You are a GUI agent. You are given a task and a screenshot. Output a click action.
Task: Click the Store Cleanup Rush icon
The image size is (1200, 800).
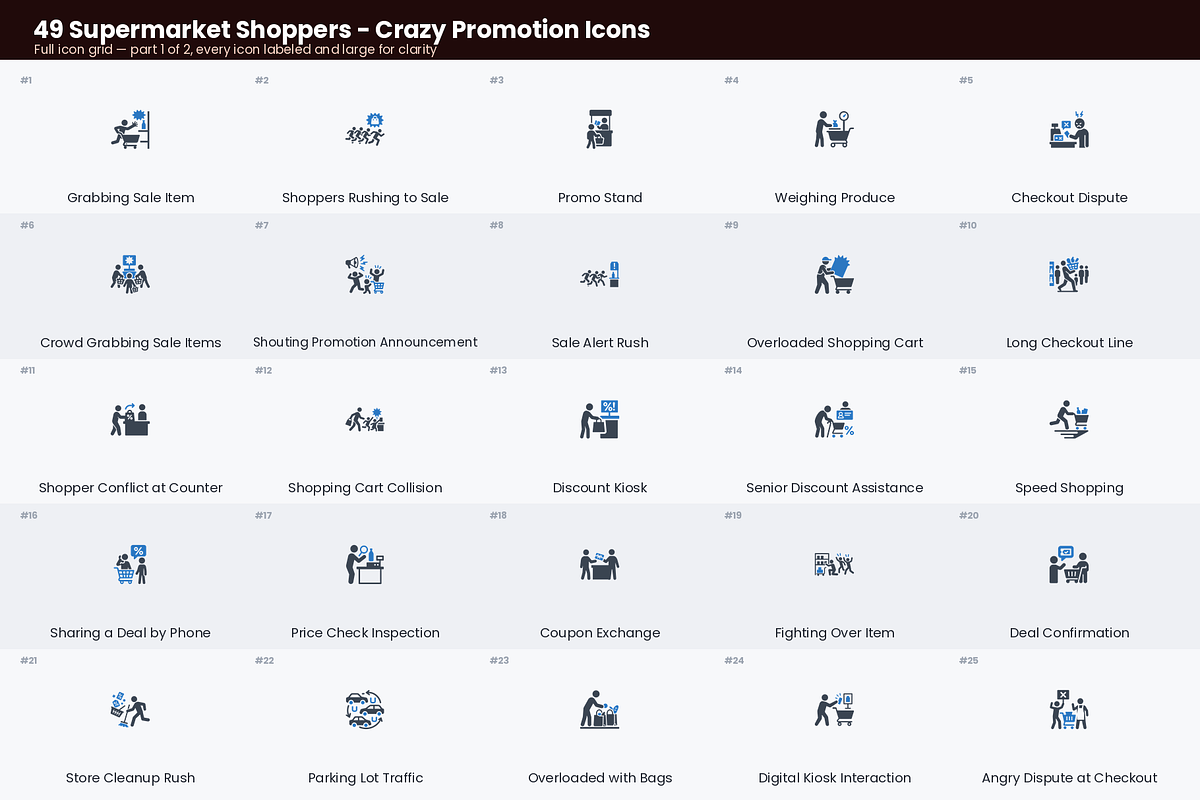130,710
